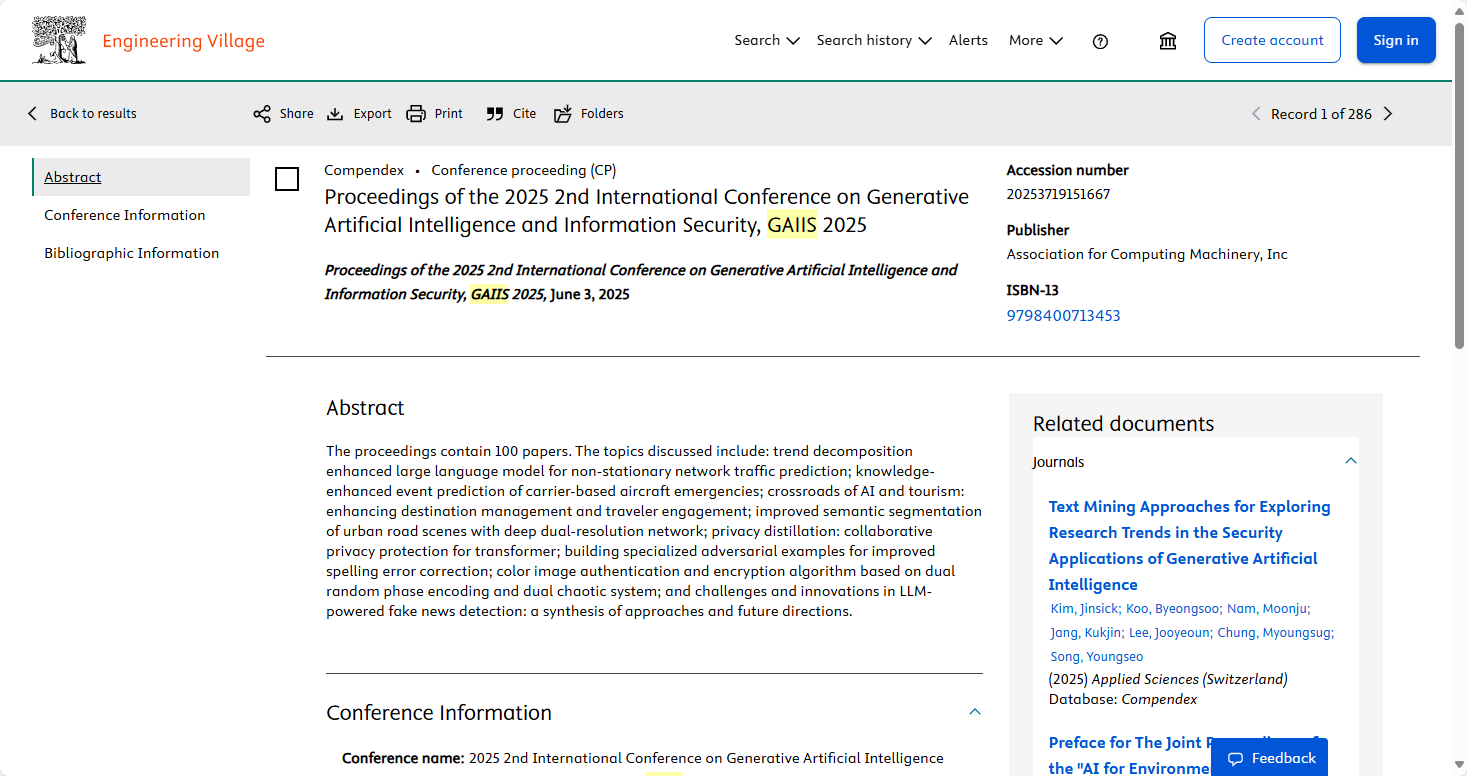This screenshot has width=1467, height=776.
Task: Click the institution building icon
Action: click(1167, 41)
